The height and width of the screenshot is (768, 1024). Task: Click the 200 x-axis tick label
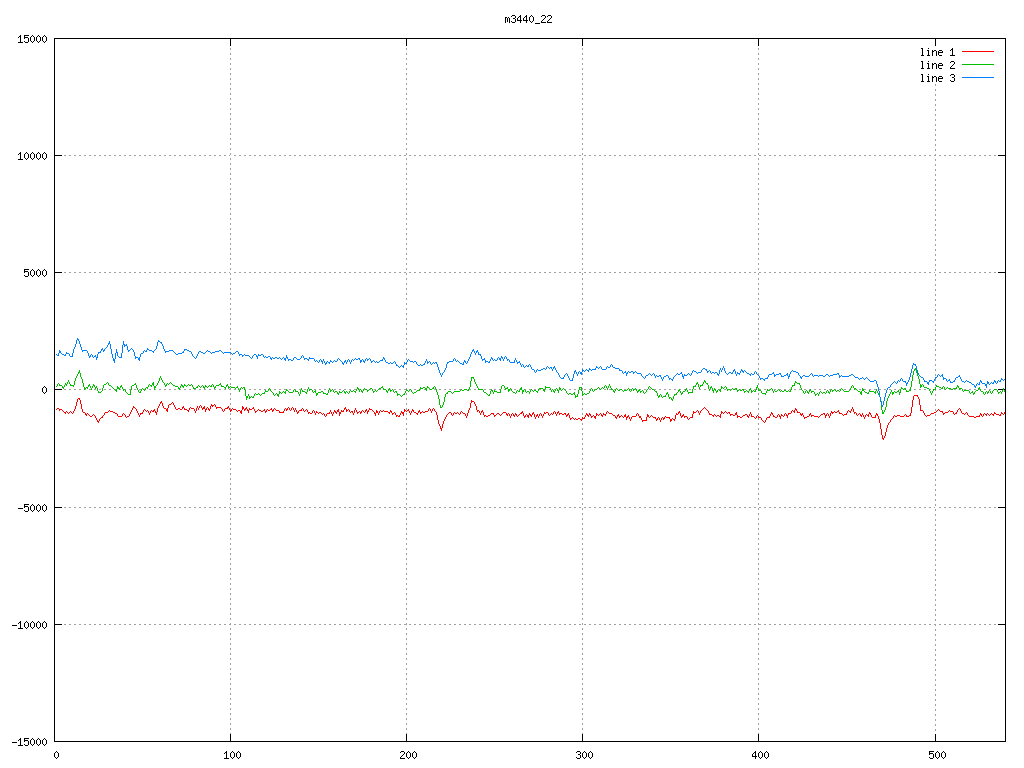tap(407, 755)
